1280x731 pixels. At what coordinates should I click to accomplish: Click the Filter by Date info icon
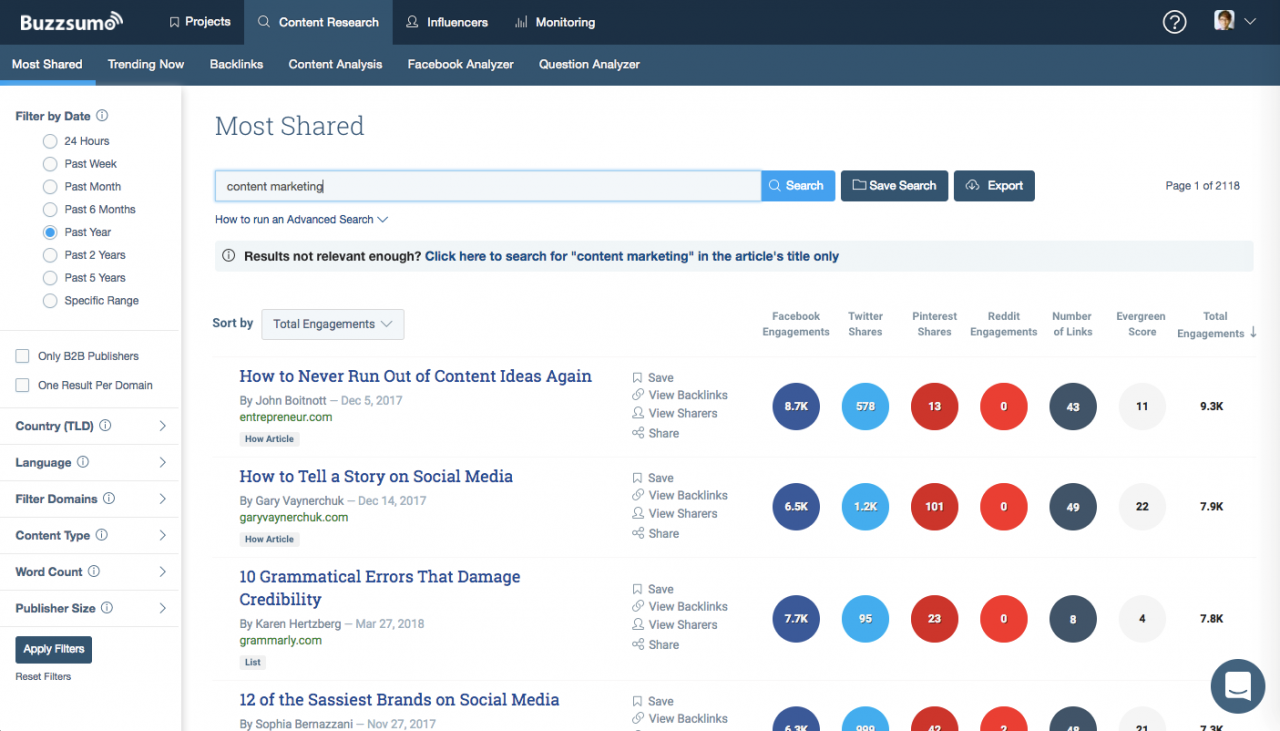(102, 116)
